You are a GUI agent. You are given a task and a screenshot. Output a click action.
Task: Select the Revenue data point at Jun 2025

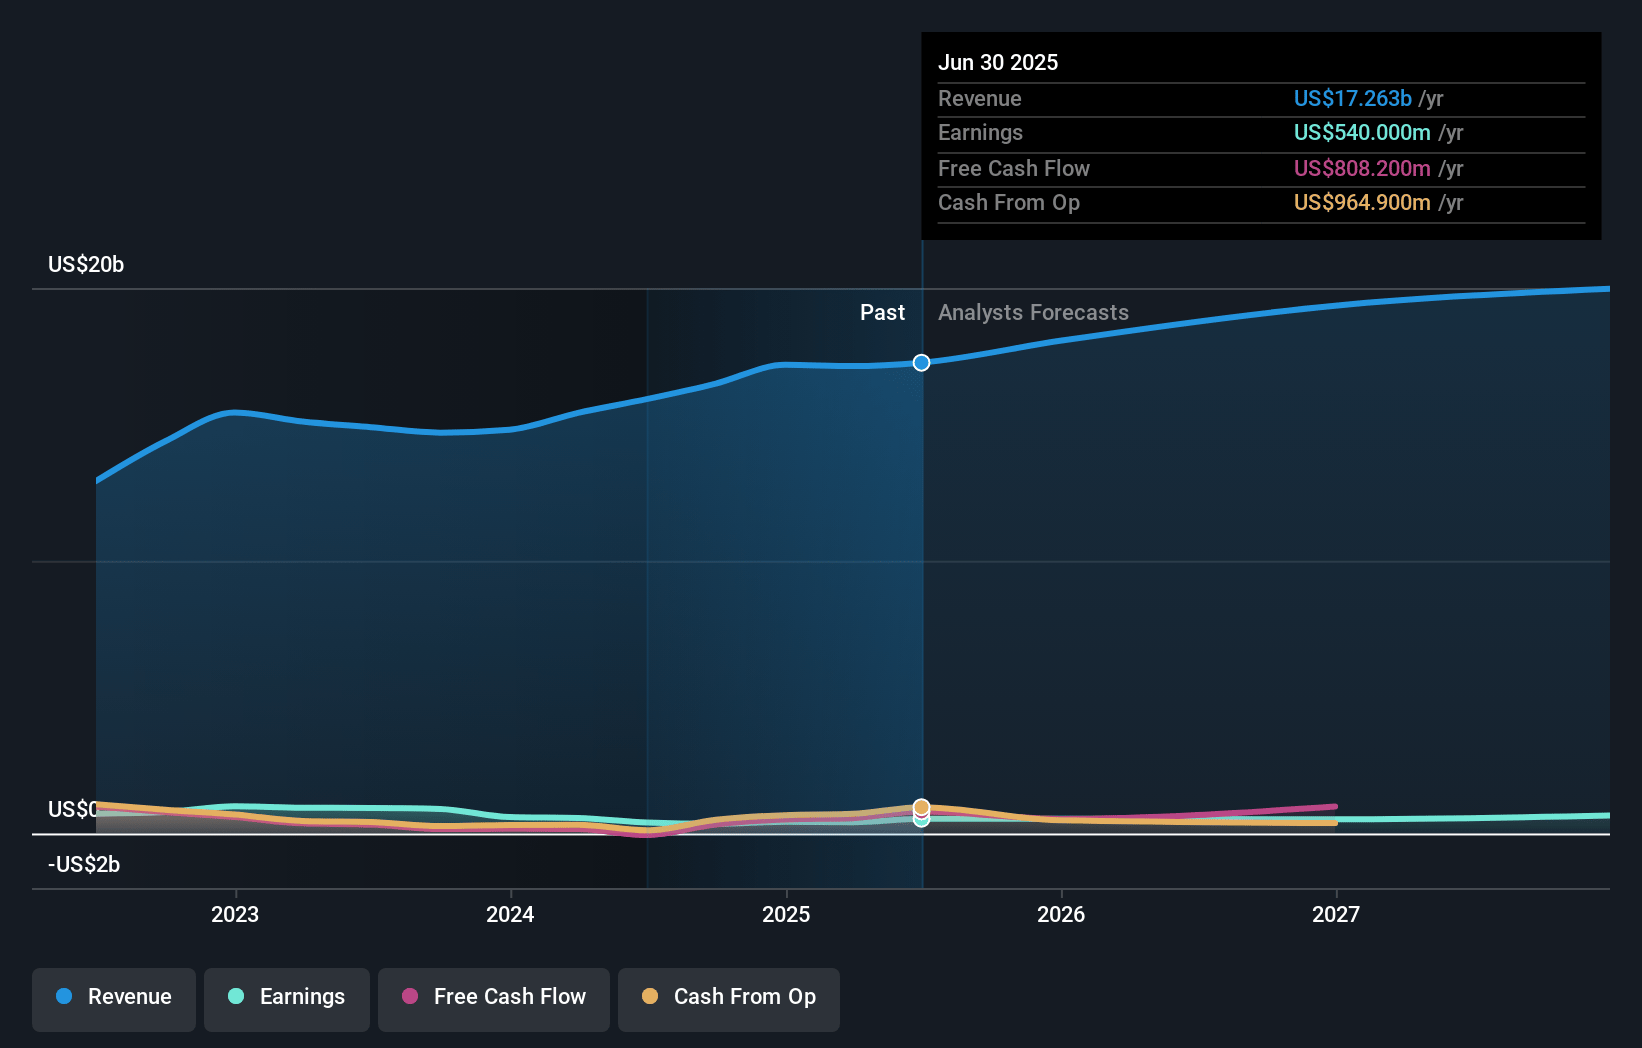point(922,362)
